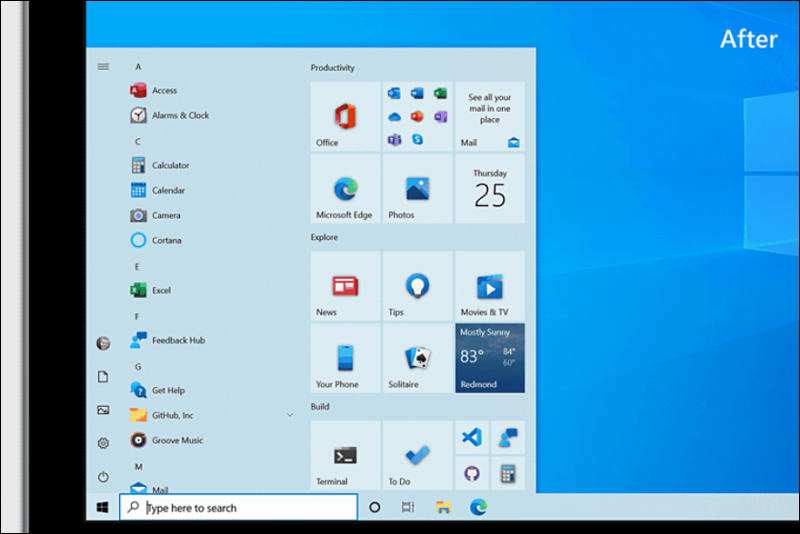
Task: Click the user account picture
Action: [x=103, y=343]
